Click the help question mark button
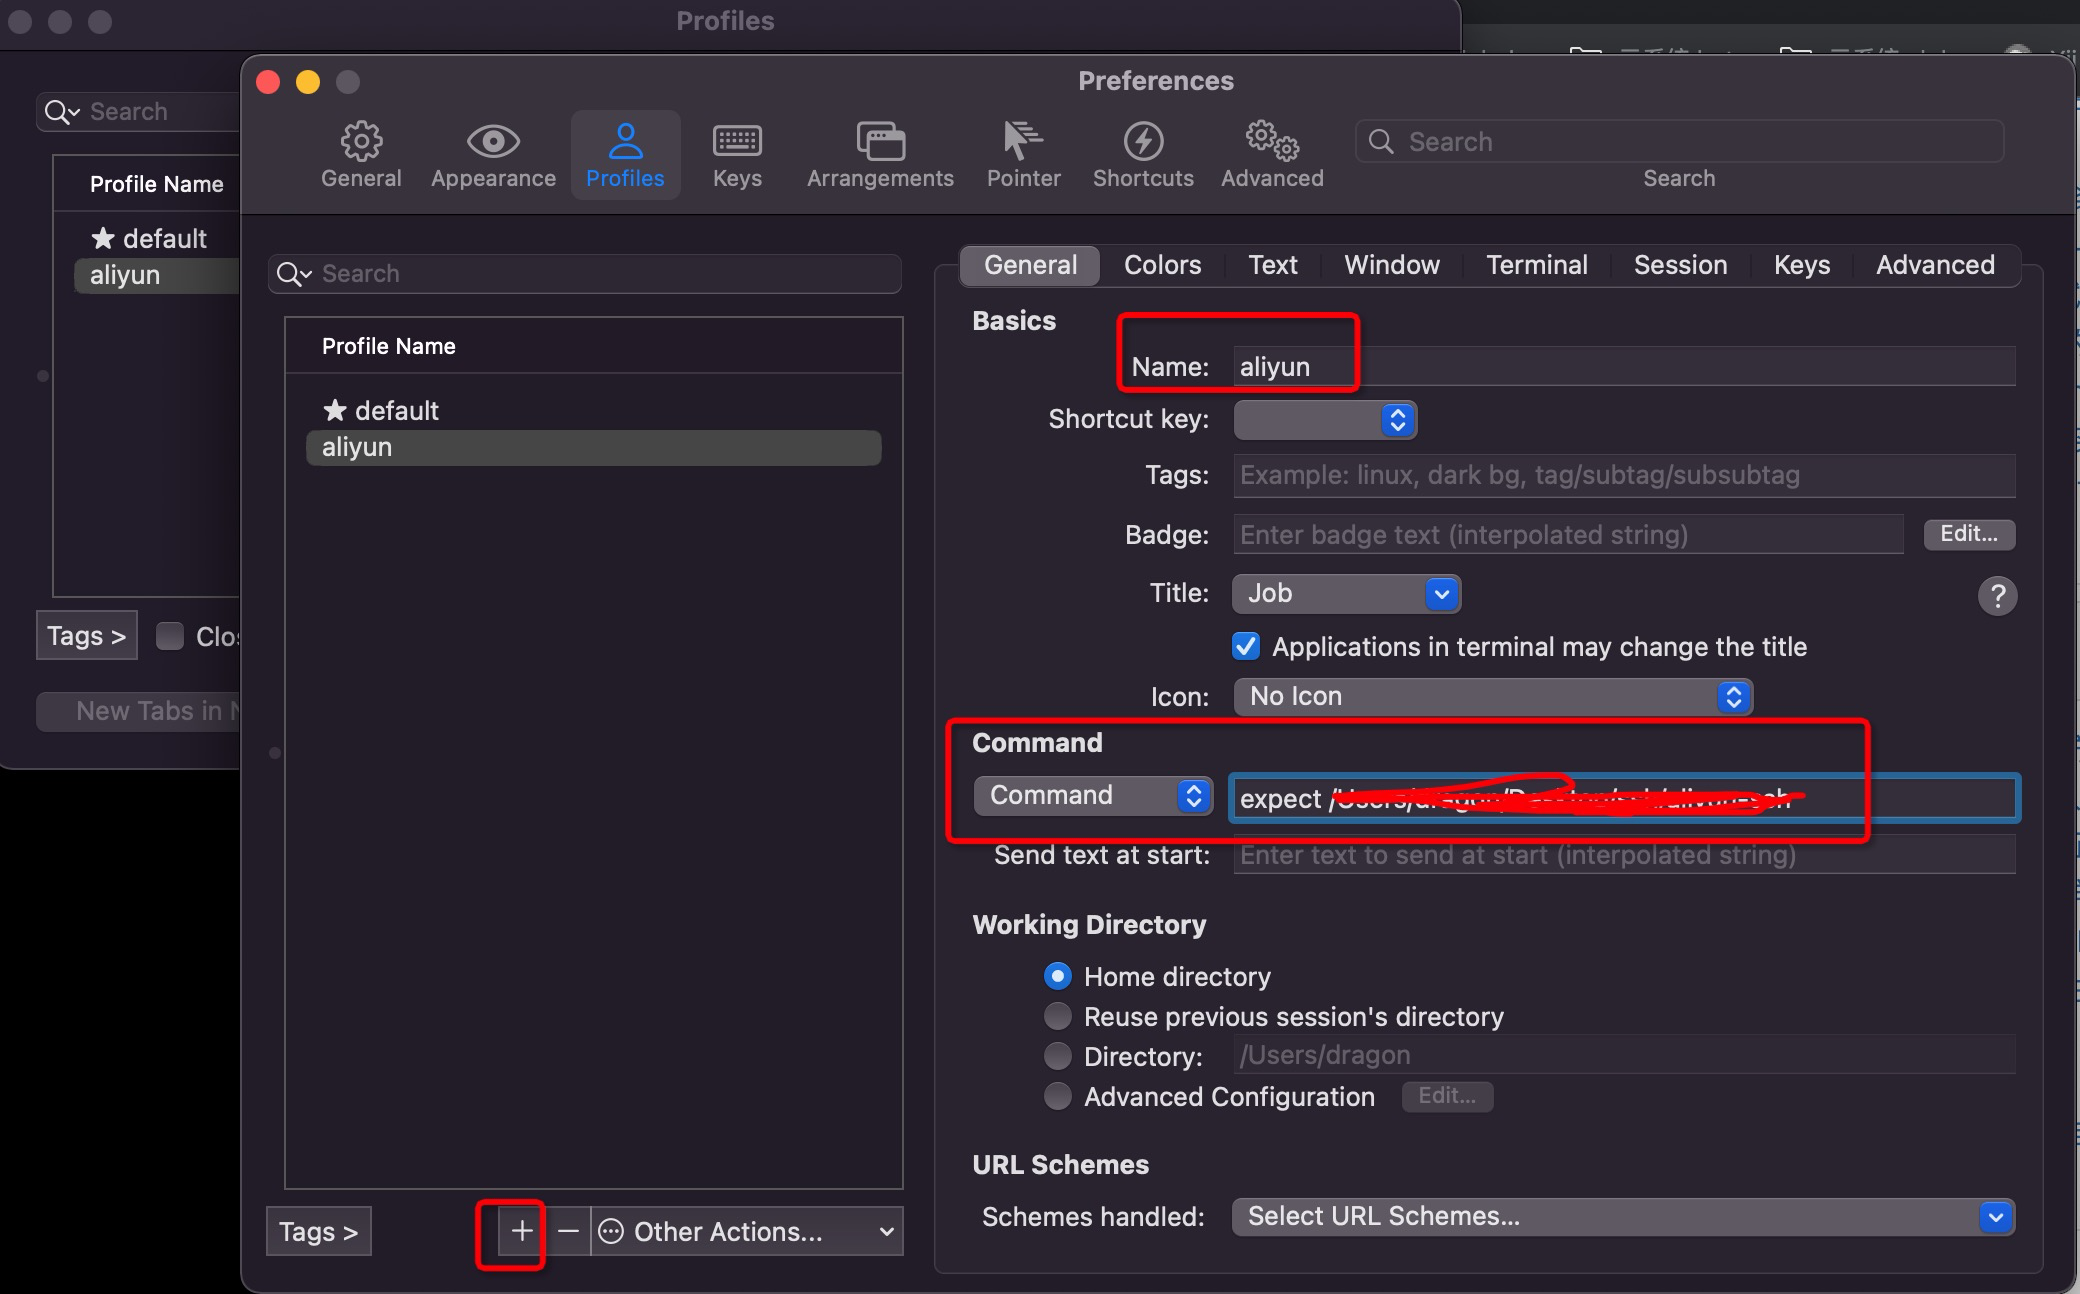 tap(1997, 596)
